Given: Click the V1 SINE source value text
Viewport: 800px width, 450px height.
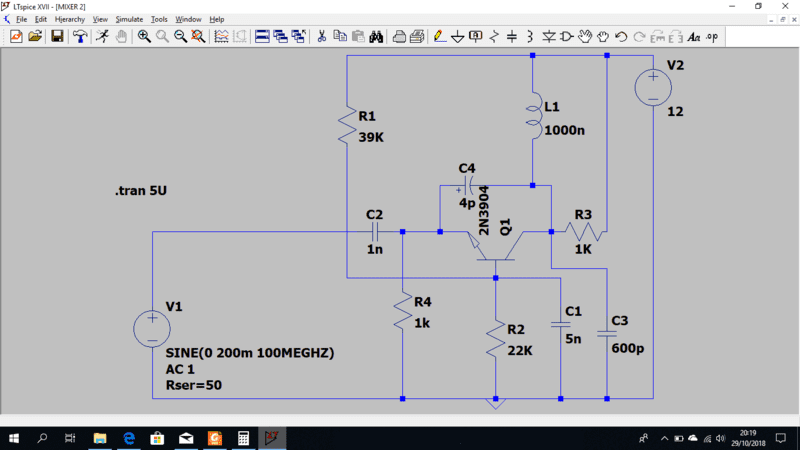Looking at the screenshot, I should pyautogui.click(x=249, y=354).
